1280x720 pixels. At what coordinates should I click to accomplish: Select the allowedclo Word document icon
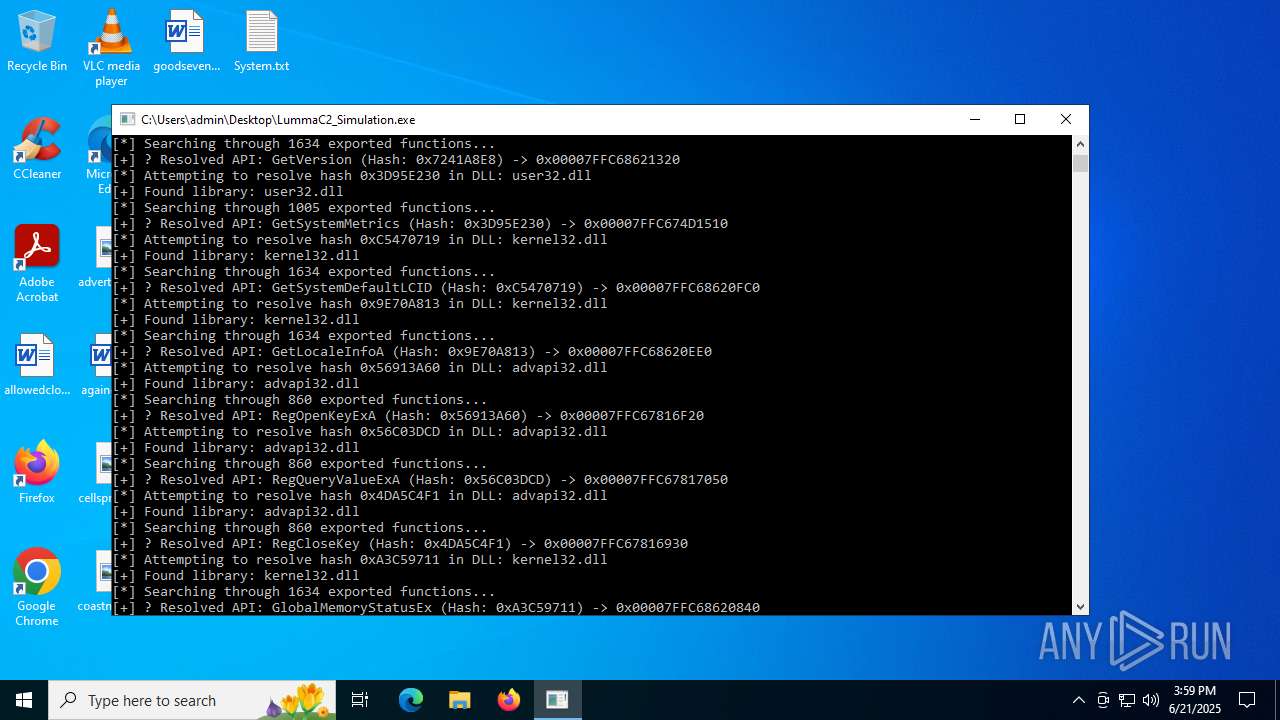(x=37, y=366)
